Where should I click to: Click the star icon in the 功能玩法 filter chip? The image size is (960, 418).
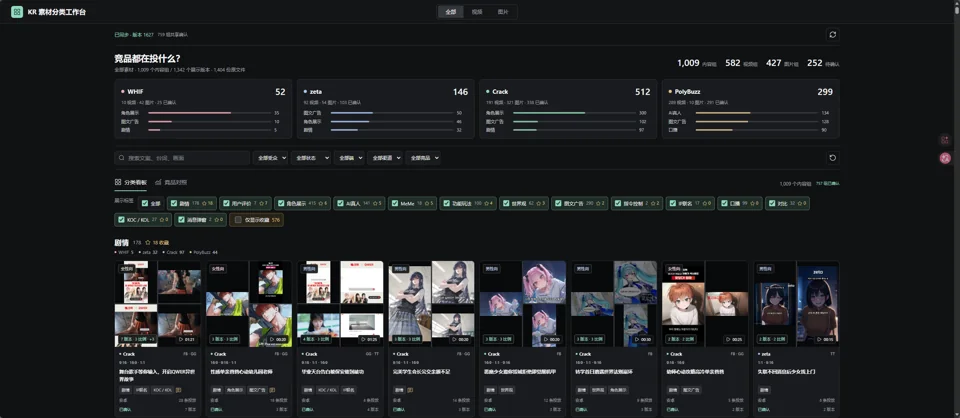point(485,203)
